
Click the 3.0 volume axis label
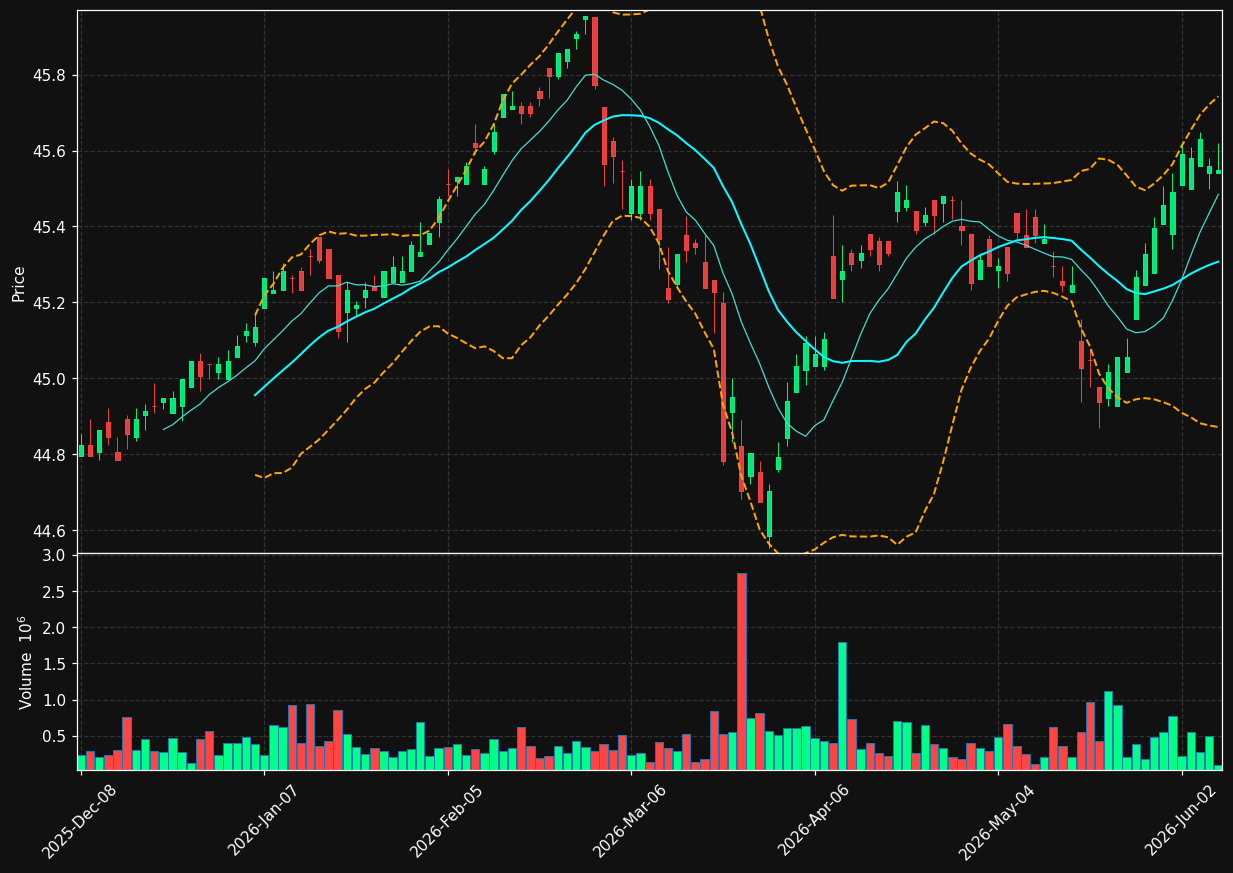56,556
